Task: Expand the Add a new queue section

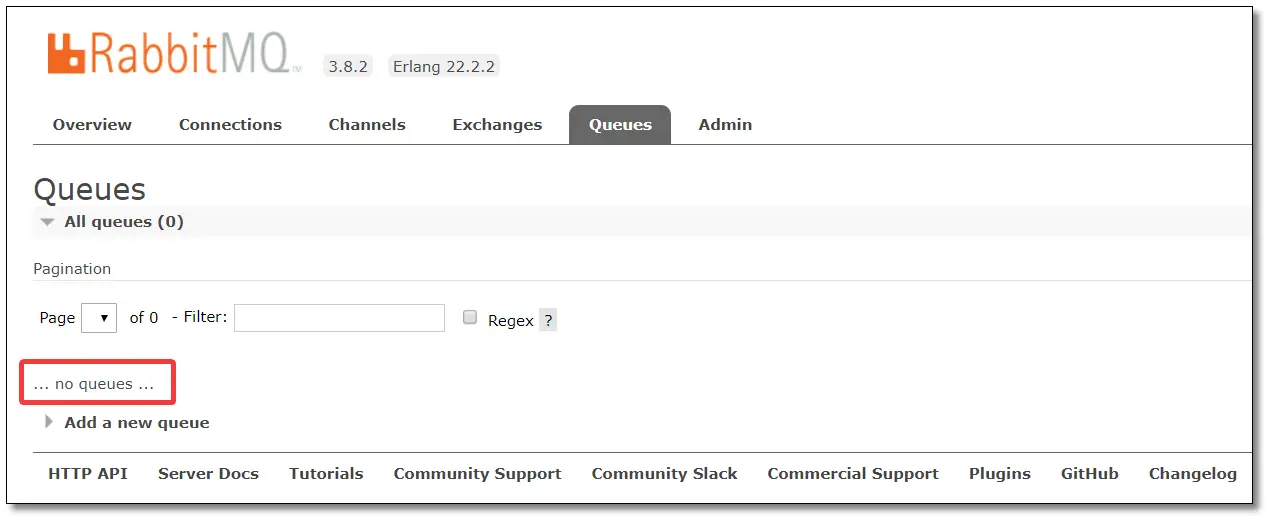Action: coord(127,423)
